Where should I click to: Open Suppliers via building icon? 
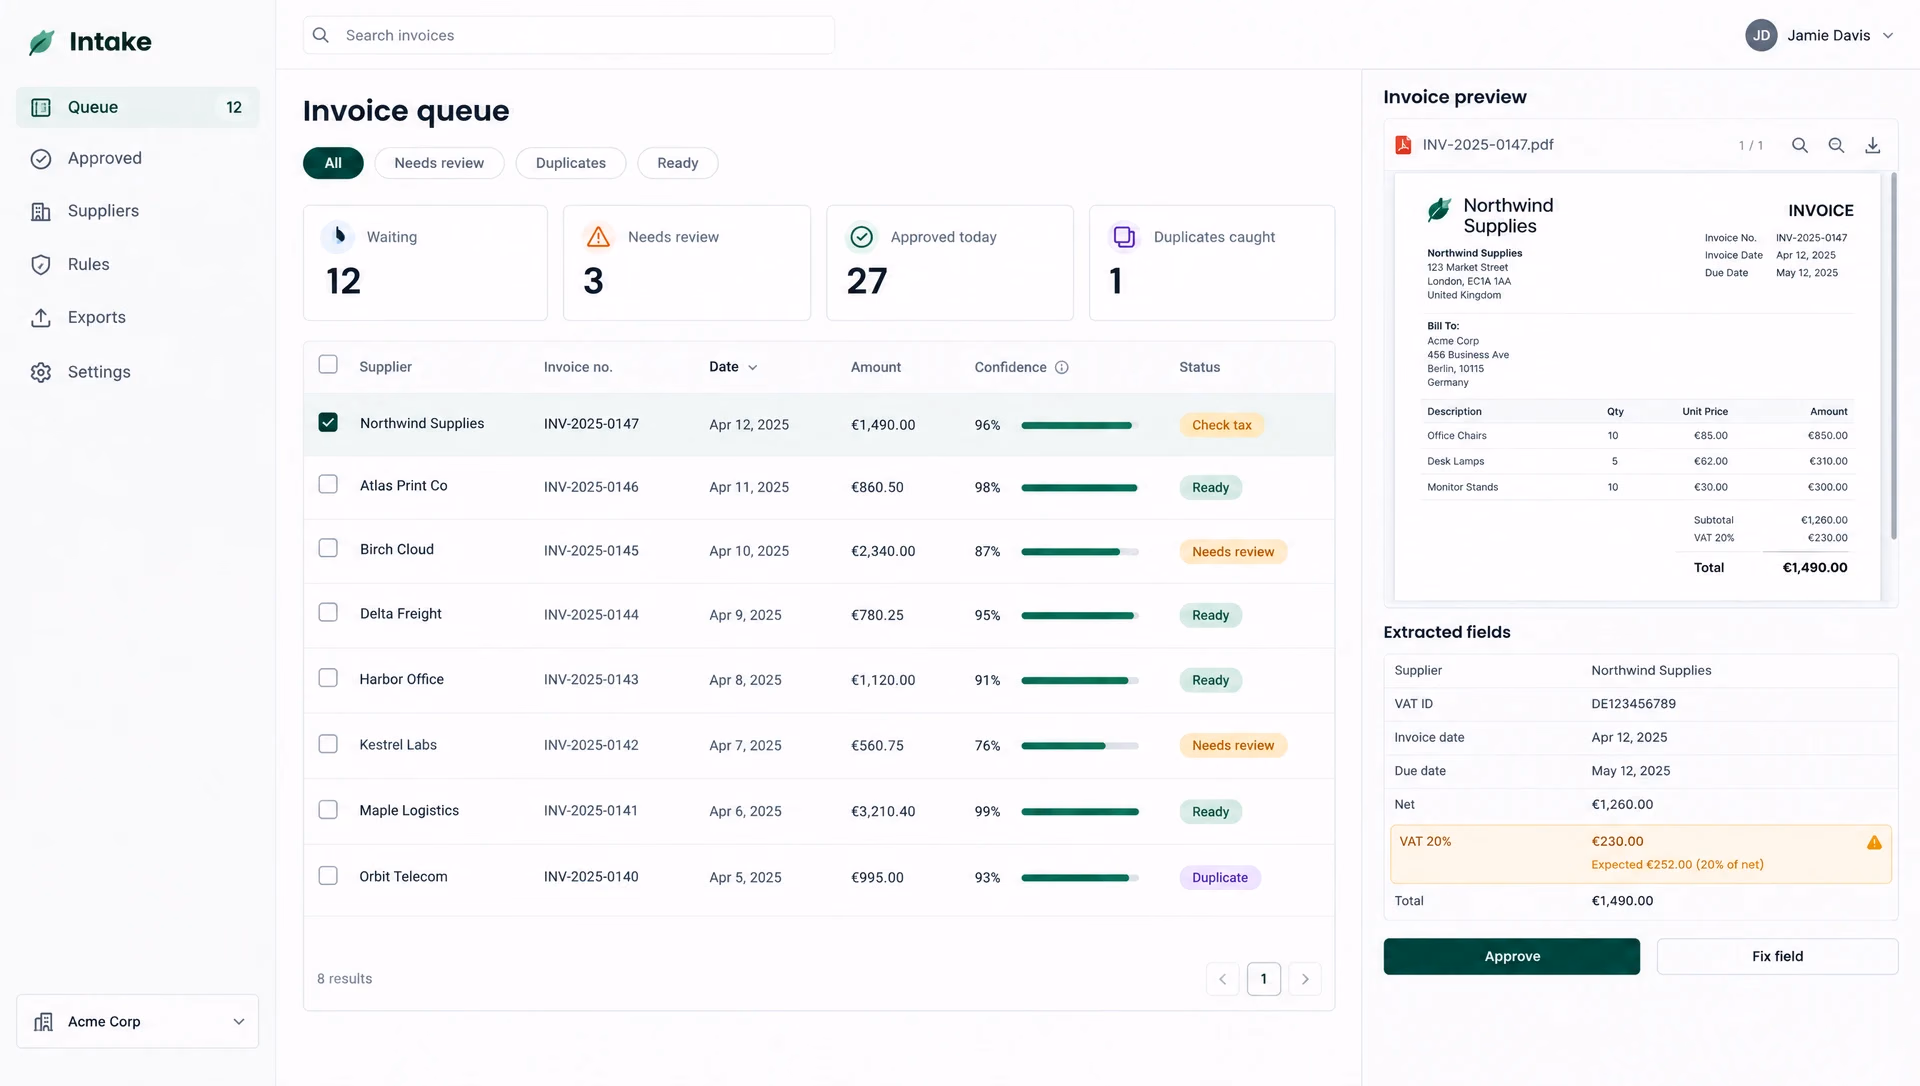pyautogui.click(x=41, y=212)
